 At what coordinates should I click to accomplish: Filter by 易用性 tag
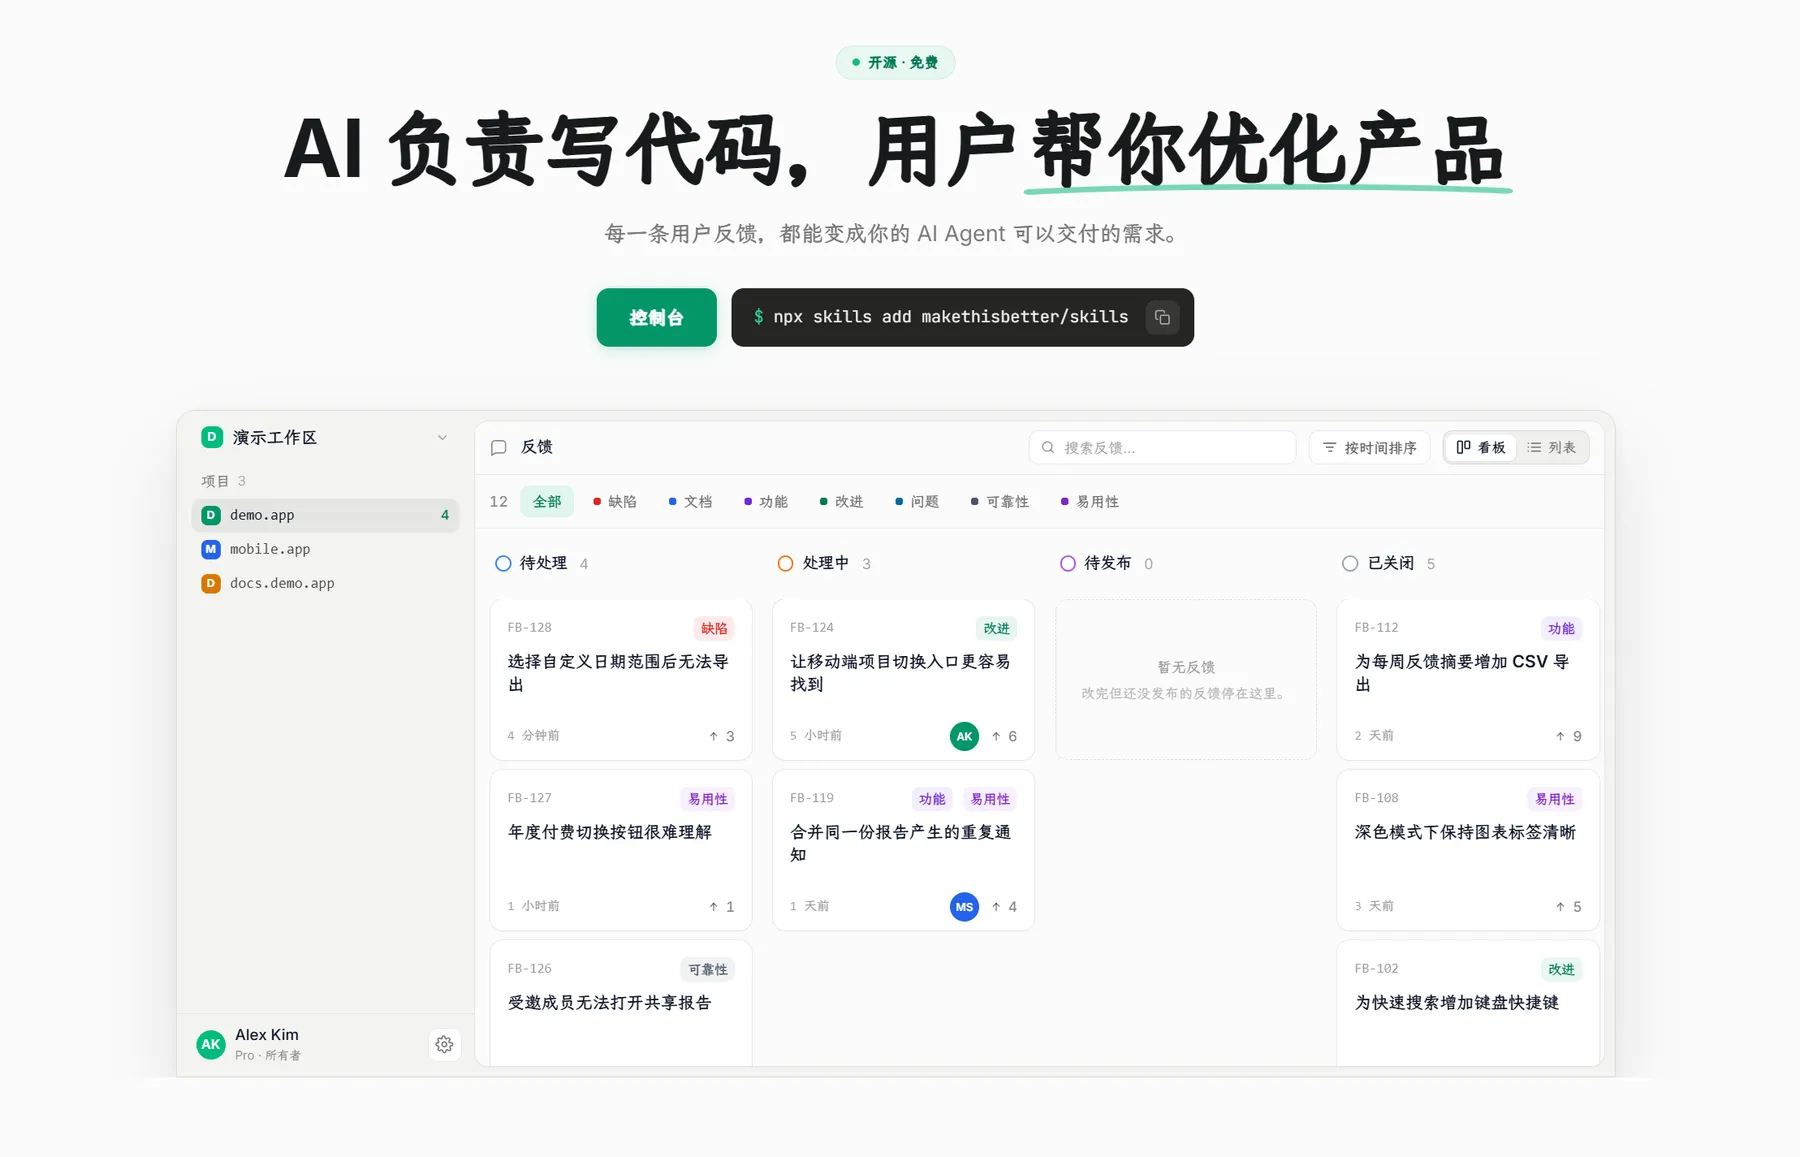1090,502
